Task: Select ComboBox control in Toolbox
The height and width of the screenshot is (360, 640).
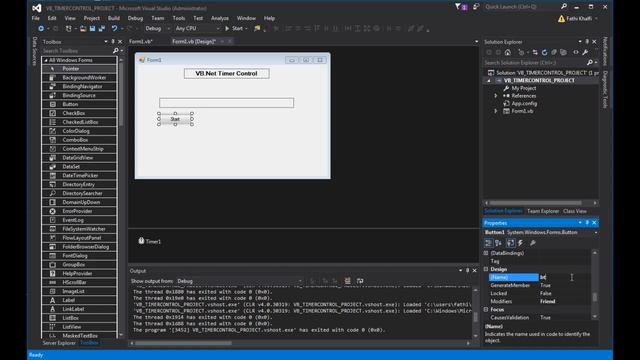Action: pos(79,140)
